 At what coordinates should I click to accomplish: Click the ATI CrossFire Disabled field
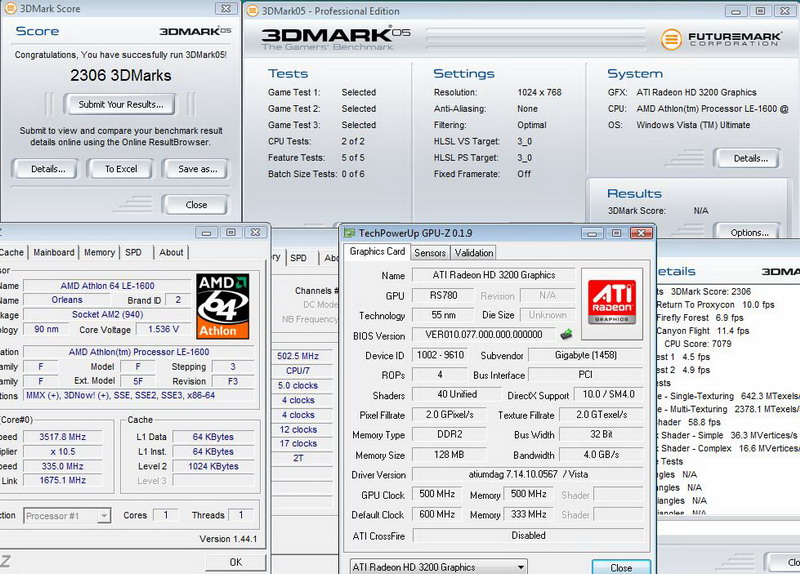coord(528,535)
